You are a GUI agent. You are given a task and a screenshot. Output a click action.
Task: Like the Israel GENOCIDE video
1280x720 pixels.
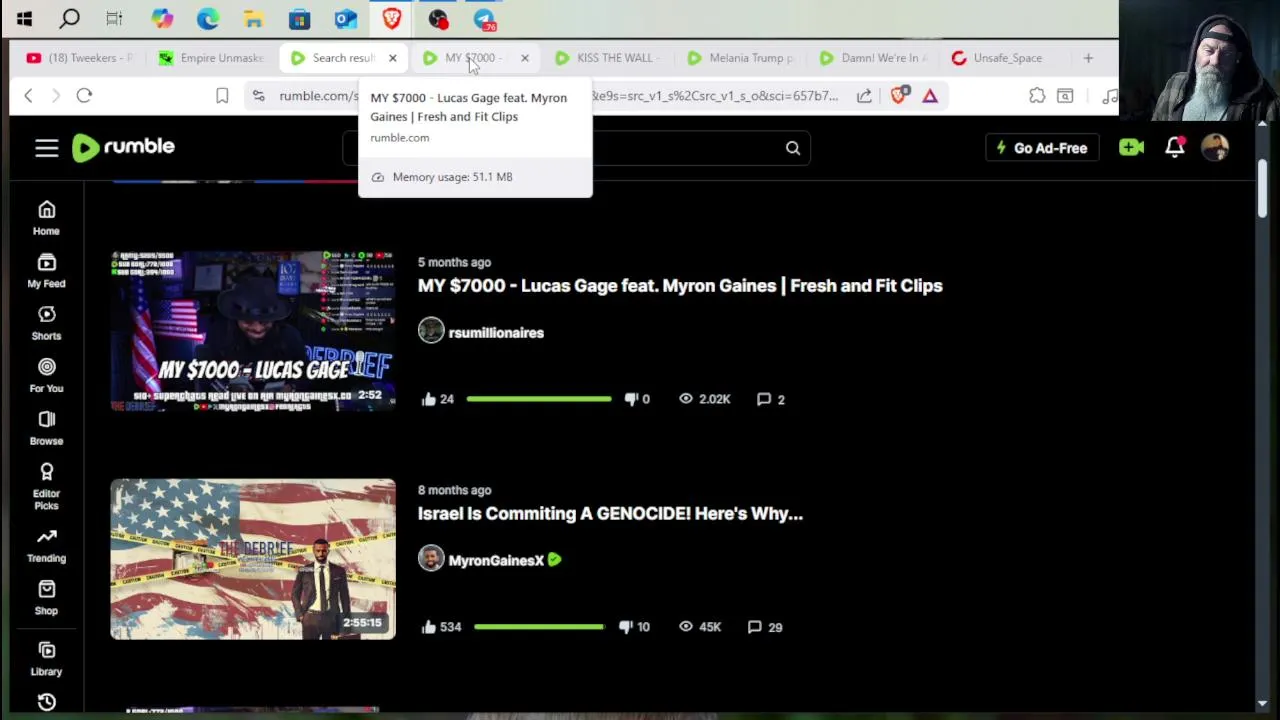click(x=441, y=627)
